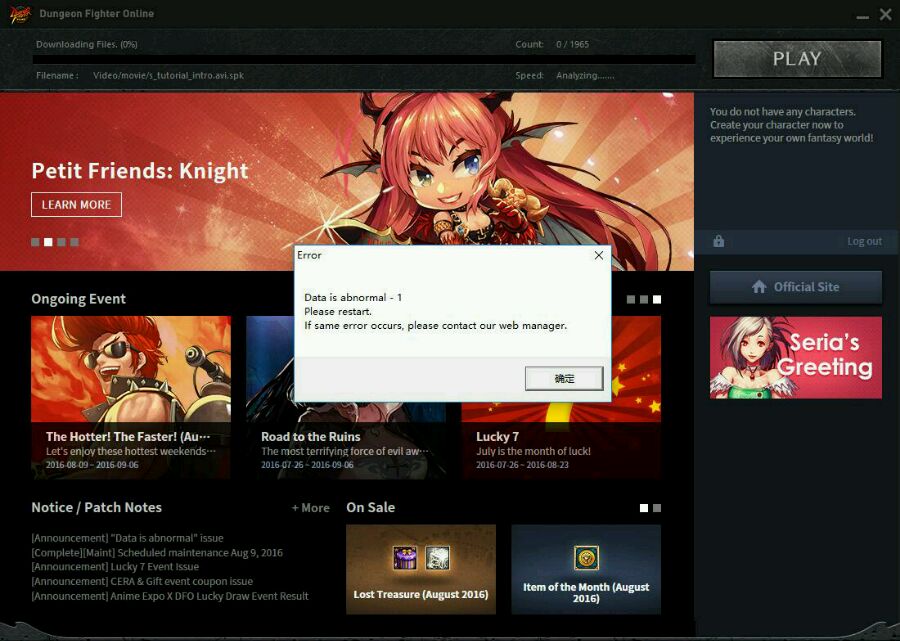Select the third banner slide indicator dot
The image size is (900, 641).
pos(61,242)
